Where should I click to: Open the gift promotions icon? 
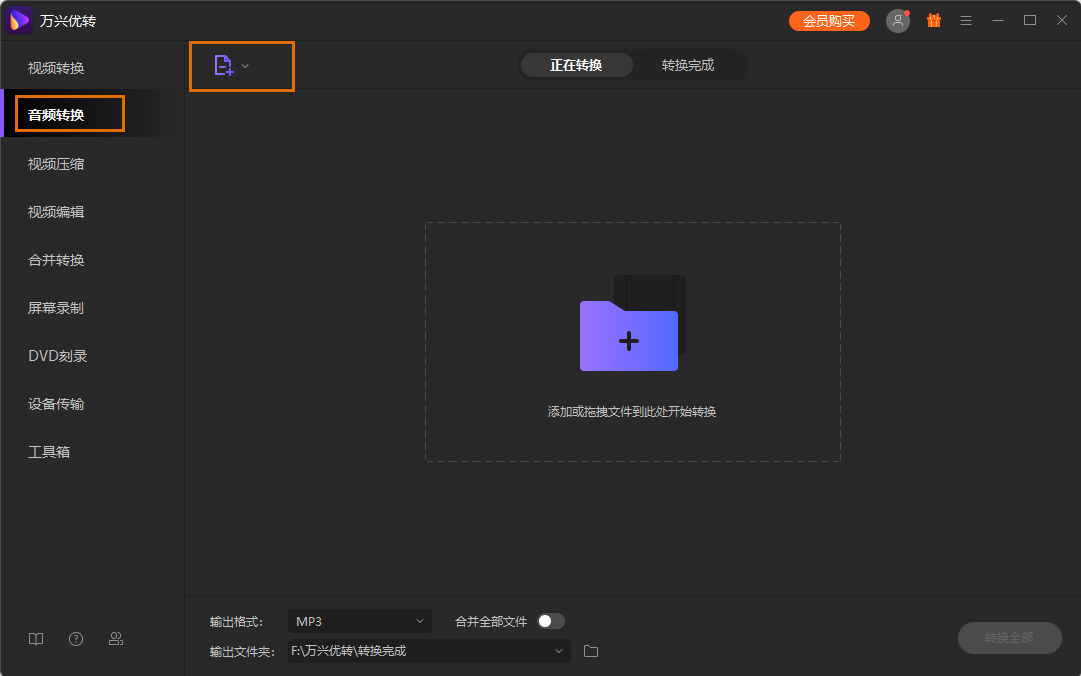(933, 20)
